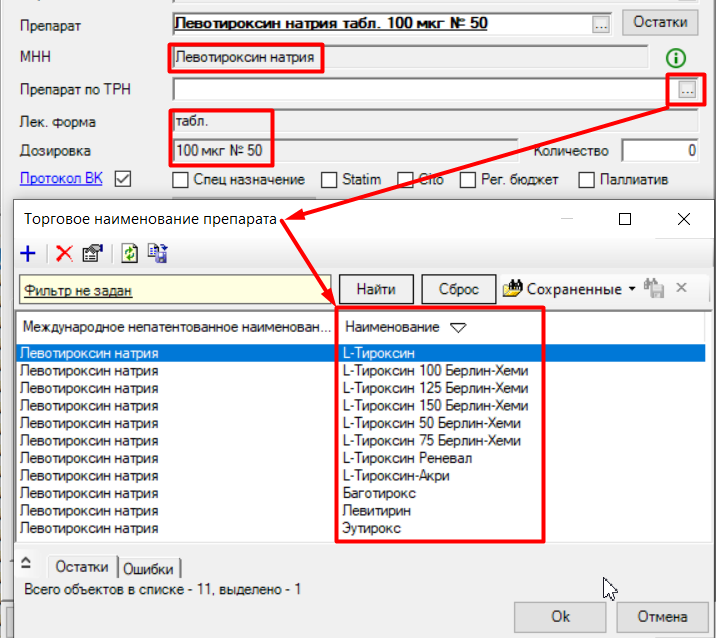The width and height of the screenshot is (716, 638).
Task: Click the green info icon near МНН
Action: 675,58
